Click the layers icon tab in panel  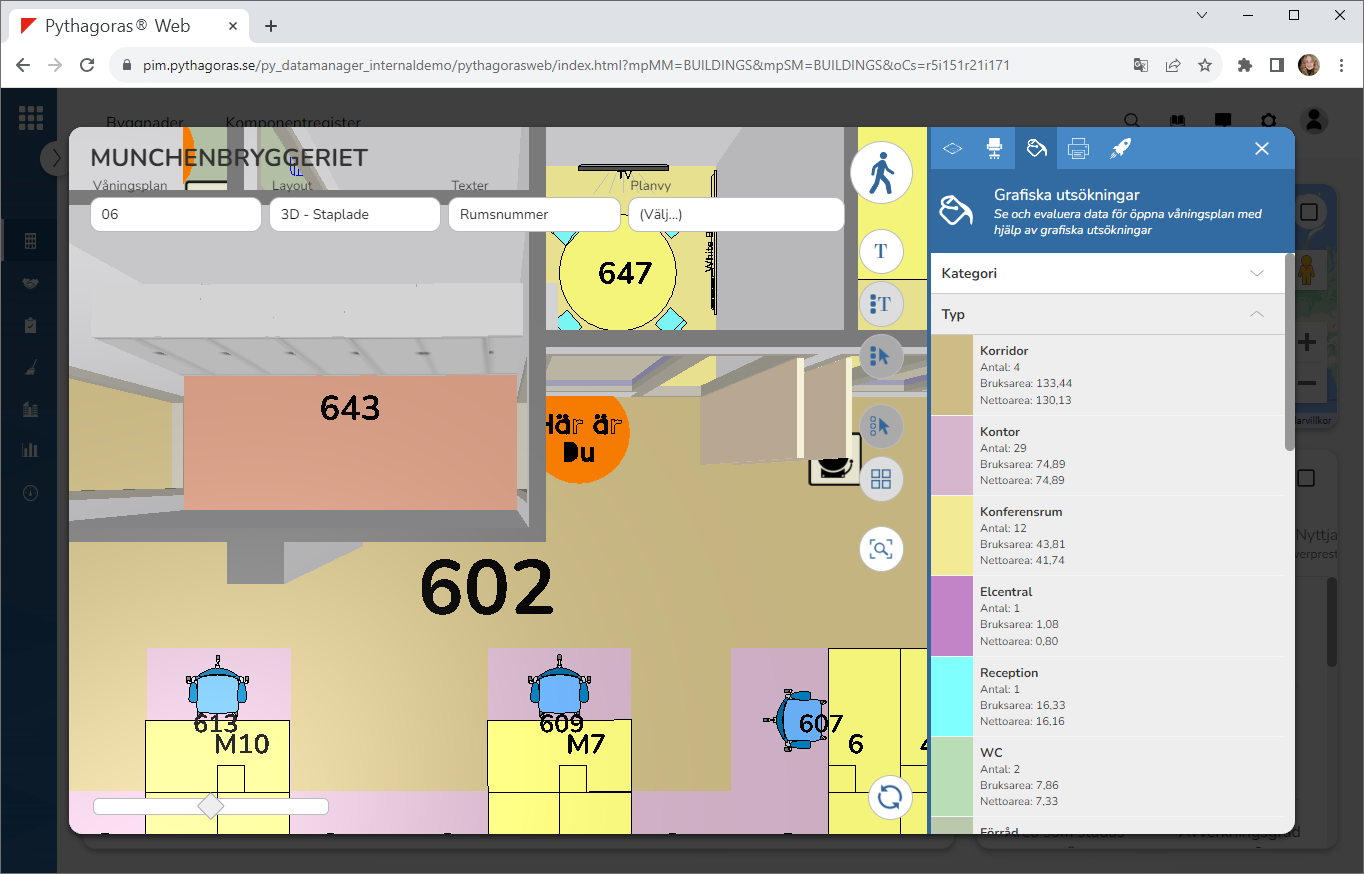[x=952, y=148]
